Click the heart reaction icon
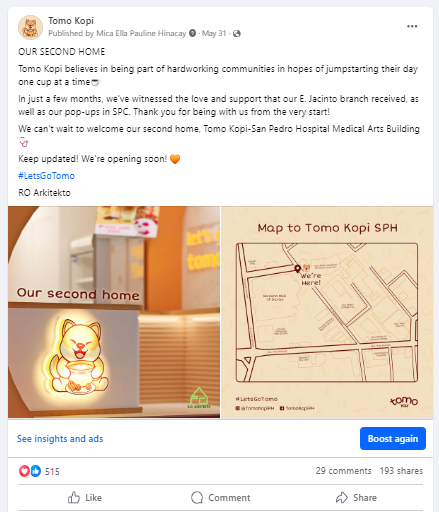 coord(24,471)
